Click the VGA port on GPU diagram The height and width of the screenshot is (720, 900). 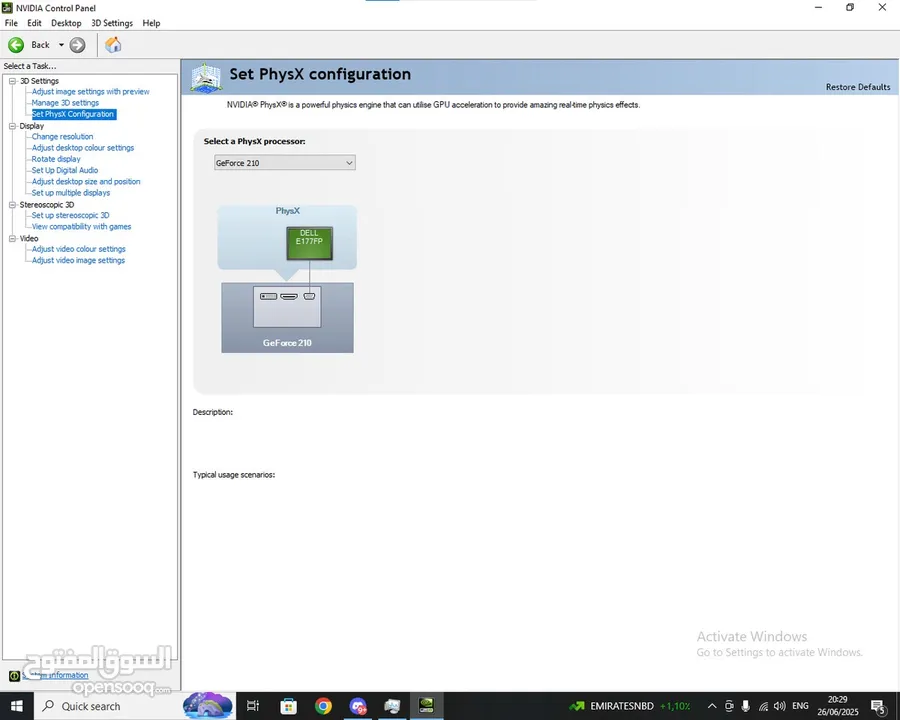(x=309, y=296)
